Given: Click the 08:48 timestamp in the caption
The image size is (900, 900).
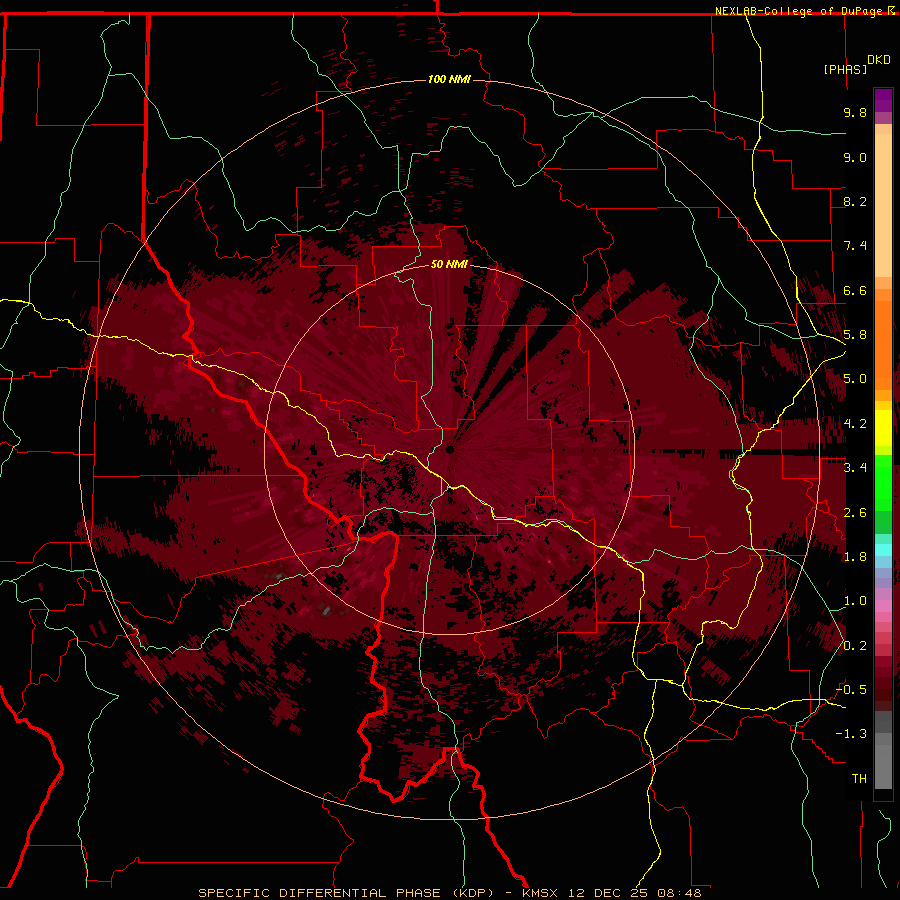Looking at the screenshot, I should coord(679,893).
